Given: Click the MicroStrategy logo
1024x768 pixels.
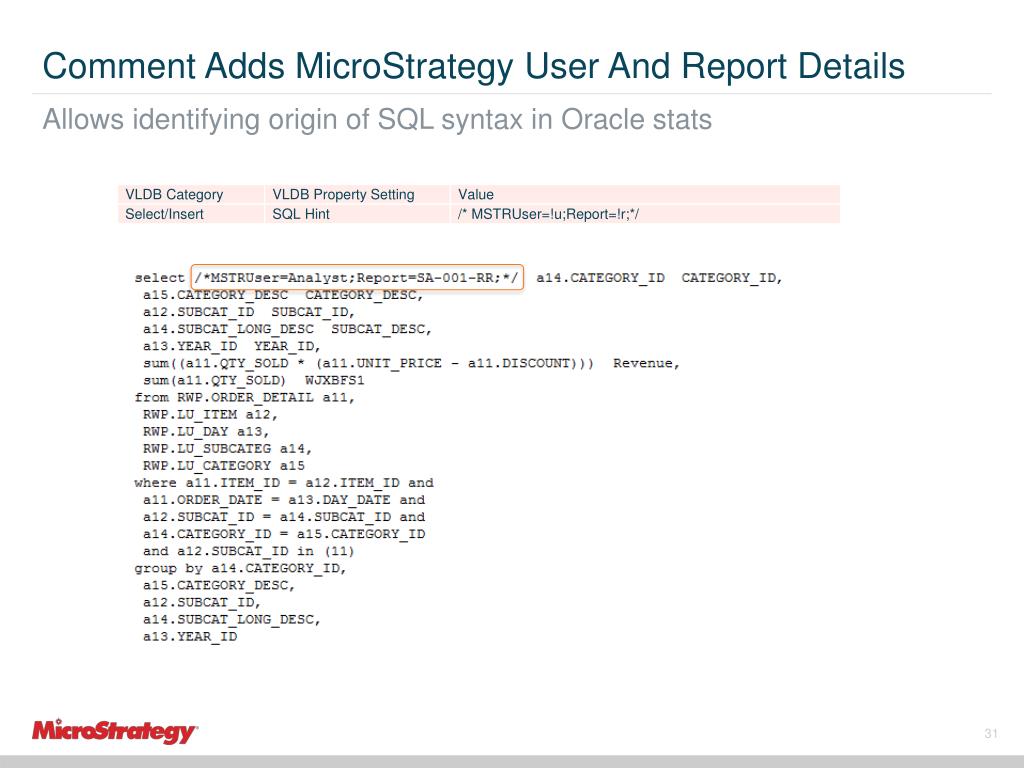Looking at the screenshot, I should [115, 731].
